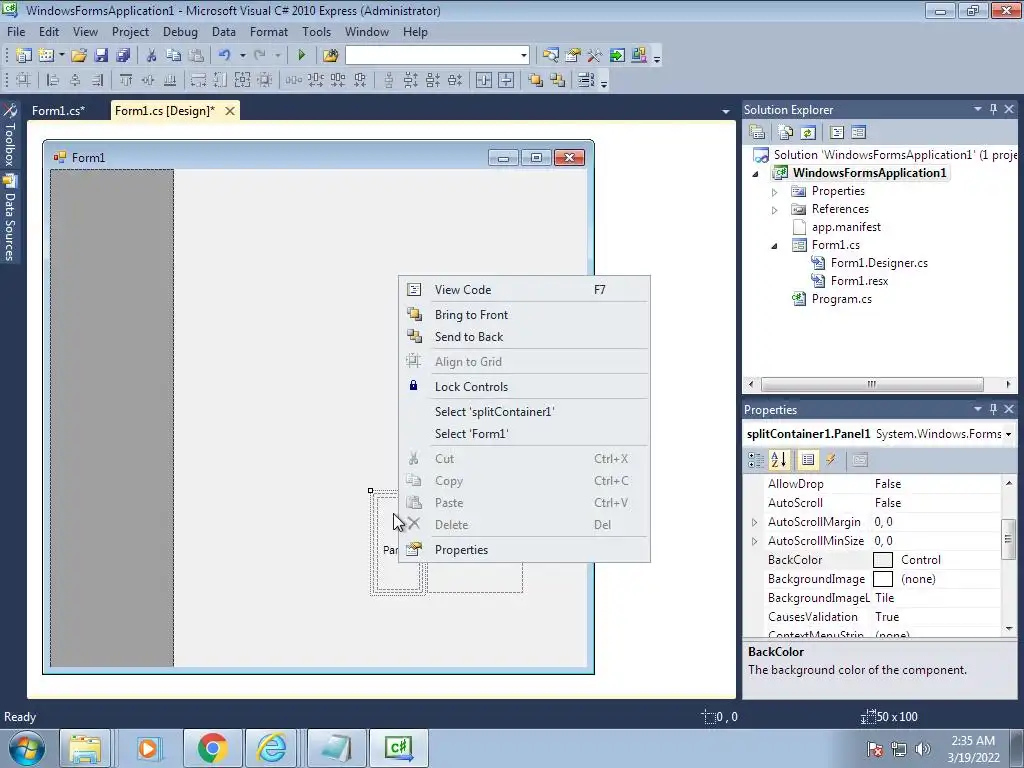Show the Properties list button in Properties panel
This screenshot has width=1024, height=768.
tap(808, 460)
